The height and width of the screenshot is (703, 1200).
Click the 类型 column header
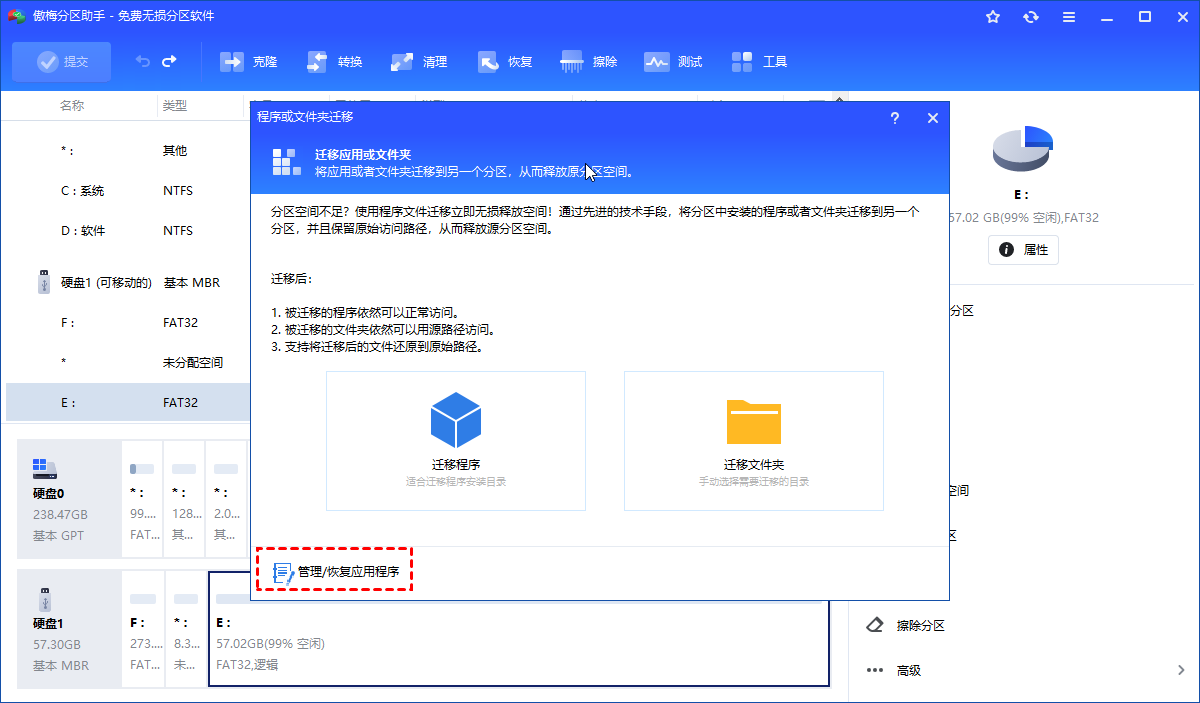pos(175,105)
